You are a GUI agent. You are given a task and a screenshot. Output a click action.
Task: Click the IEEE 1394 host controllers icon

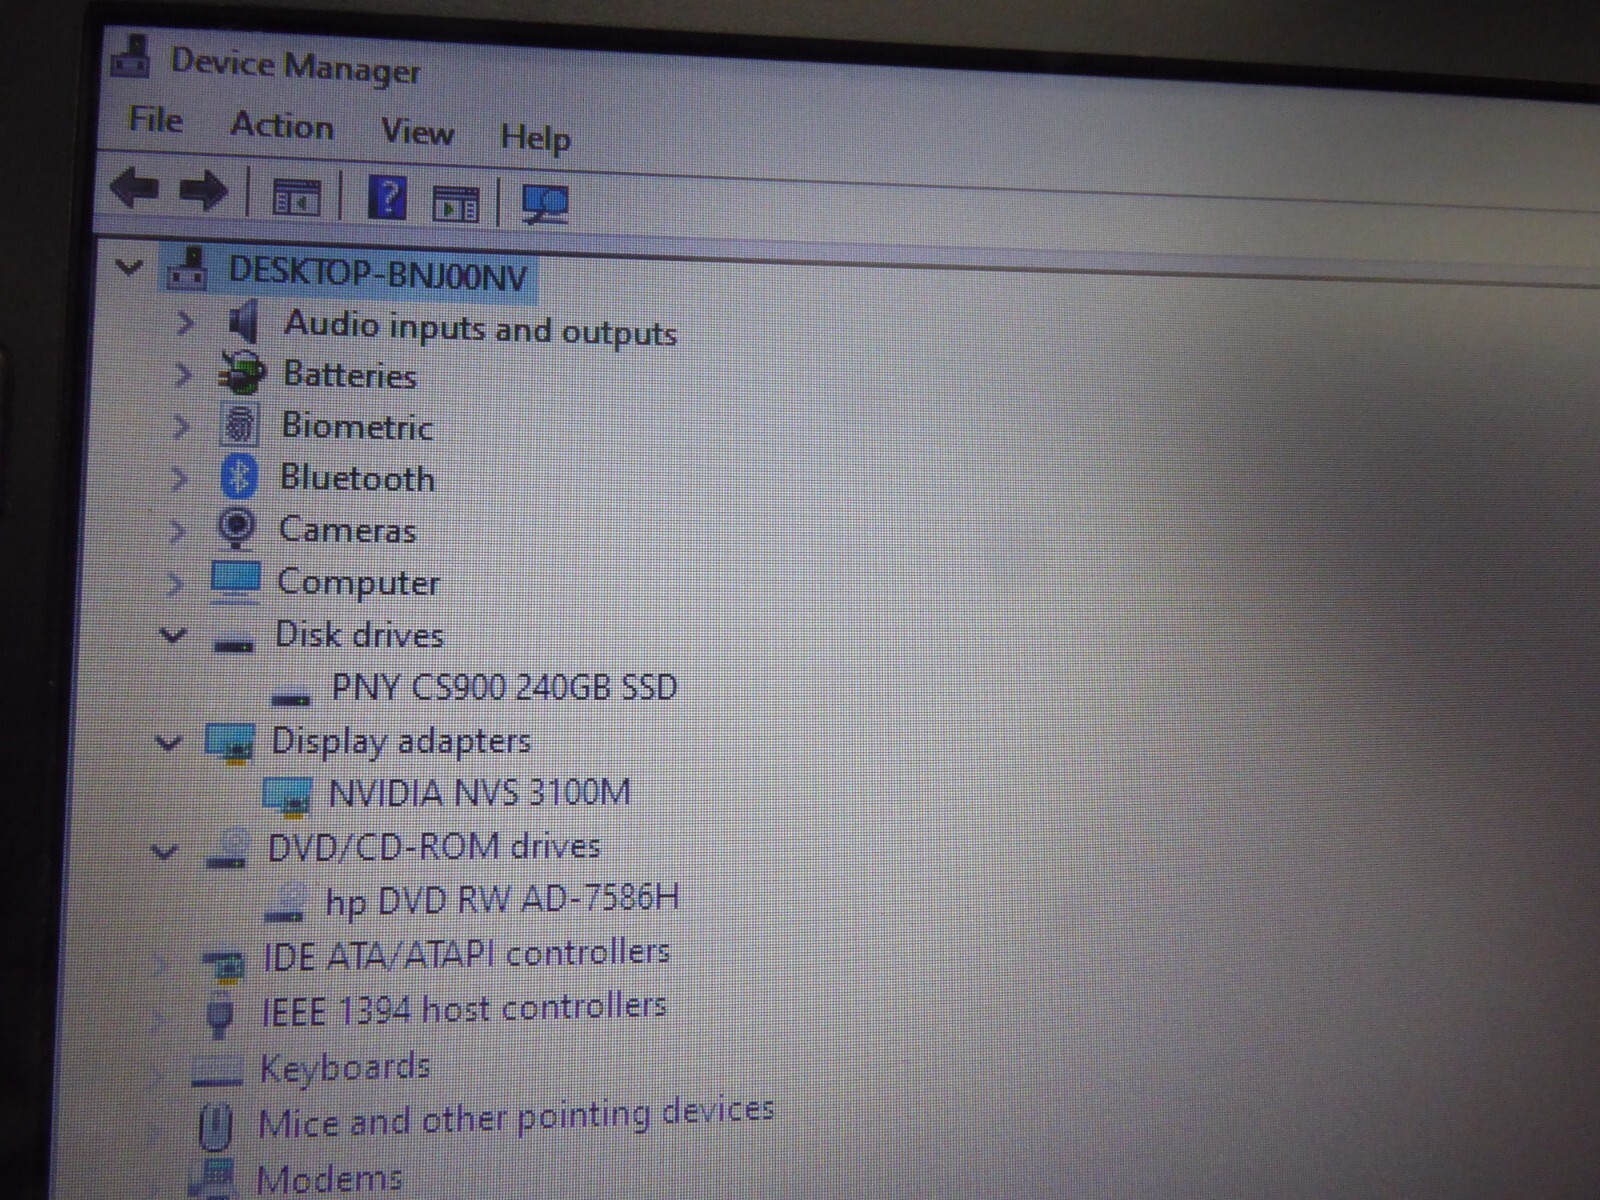[219, 1017]
